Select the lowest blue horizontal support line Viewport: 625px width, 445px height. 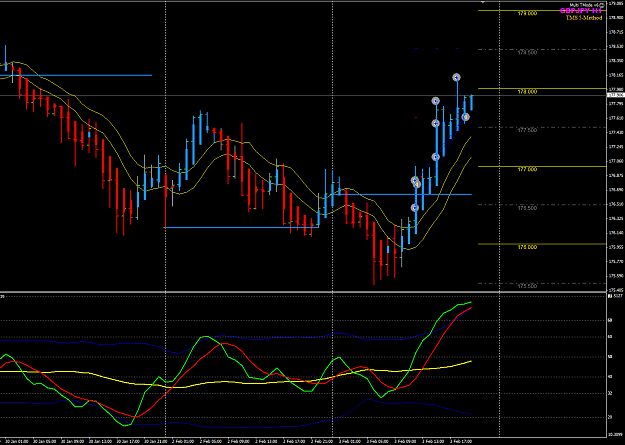click(242, 227)
